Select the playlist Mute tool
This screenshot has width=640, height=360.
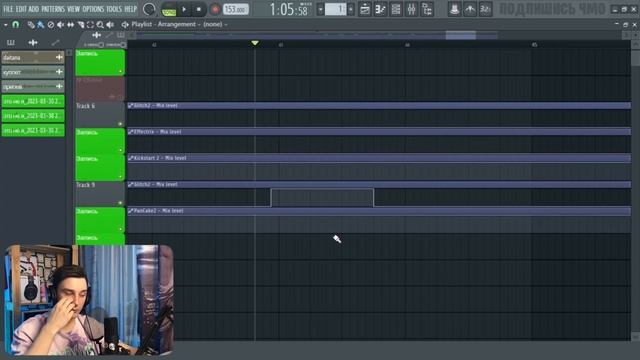pos(60,25)
